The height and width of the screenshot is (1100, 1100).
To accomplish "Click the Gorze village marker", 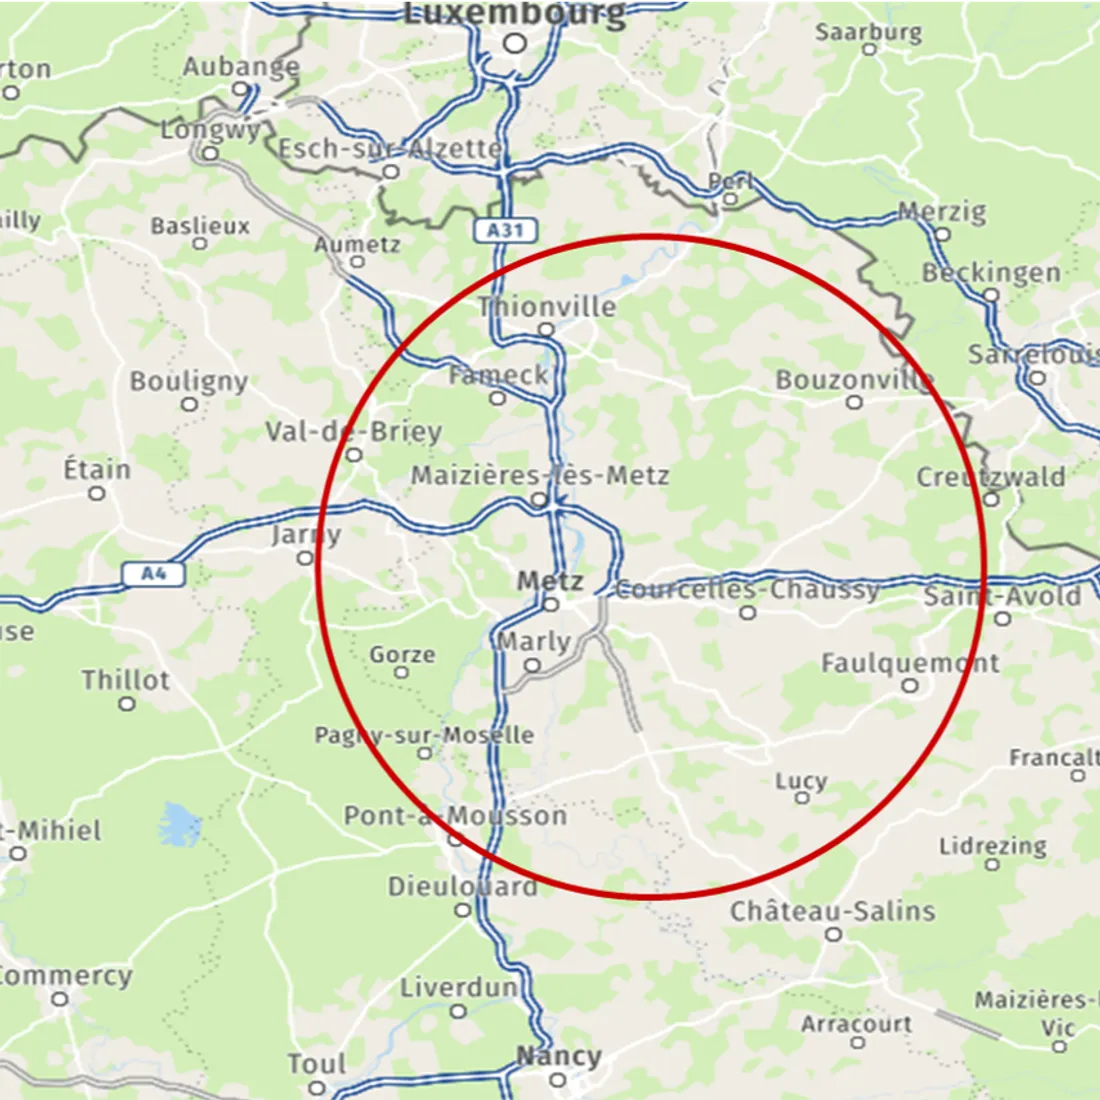I will (x=401, y=673).
